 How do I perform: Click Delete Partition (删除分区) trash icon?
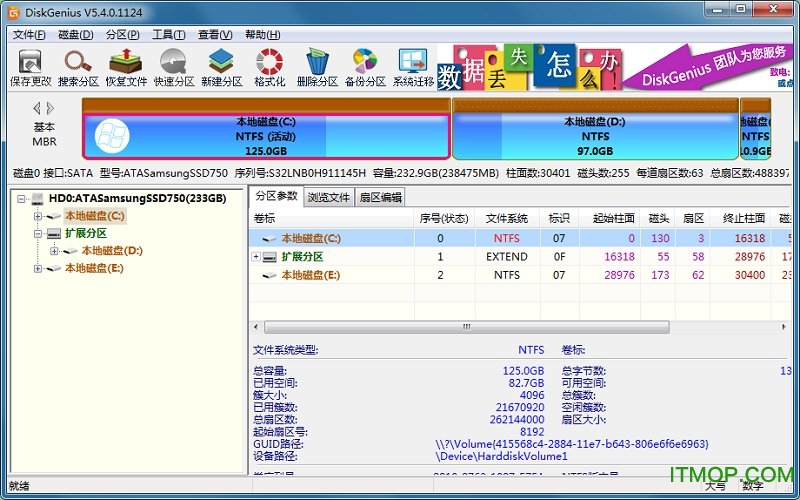click(317, 67)
